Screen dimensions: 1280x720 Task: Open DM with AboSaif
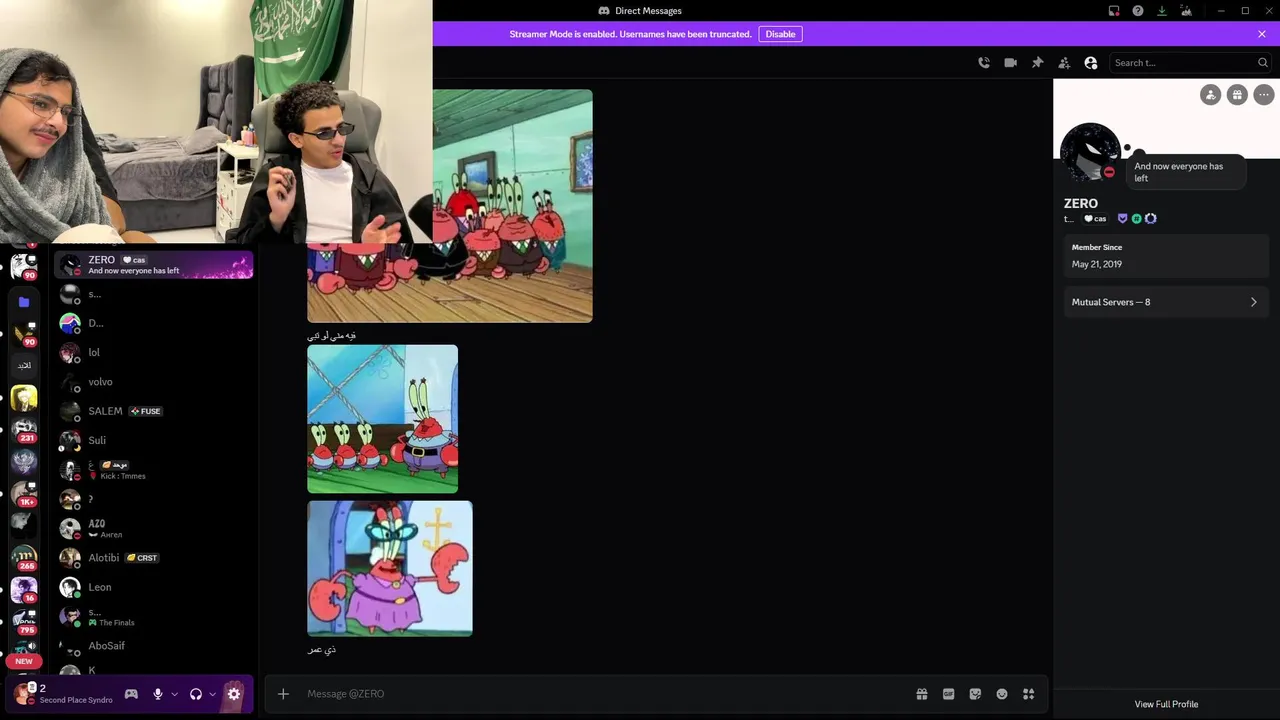153,646
